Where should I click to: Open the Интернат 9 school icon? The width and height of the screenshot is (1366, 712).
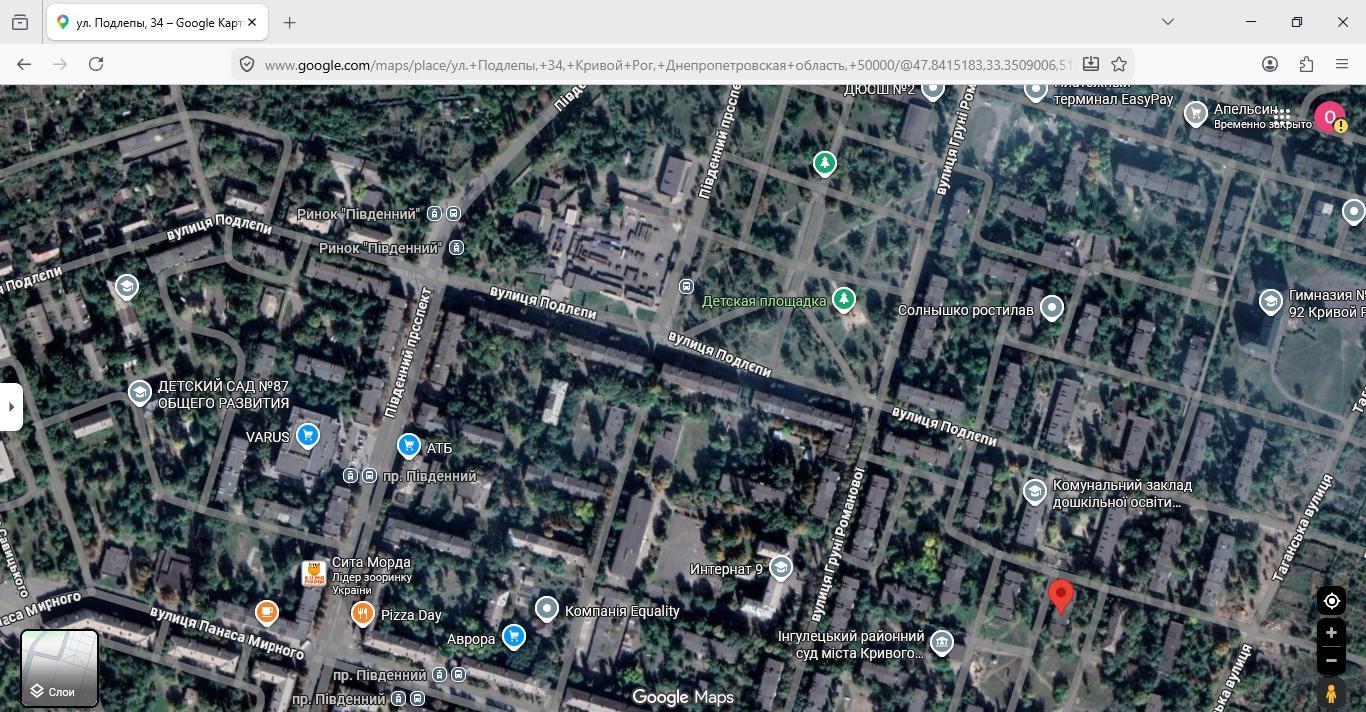pos(780,568)
